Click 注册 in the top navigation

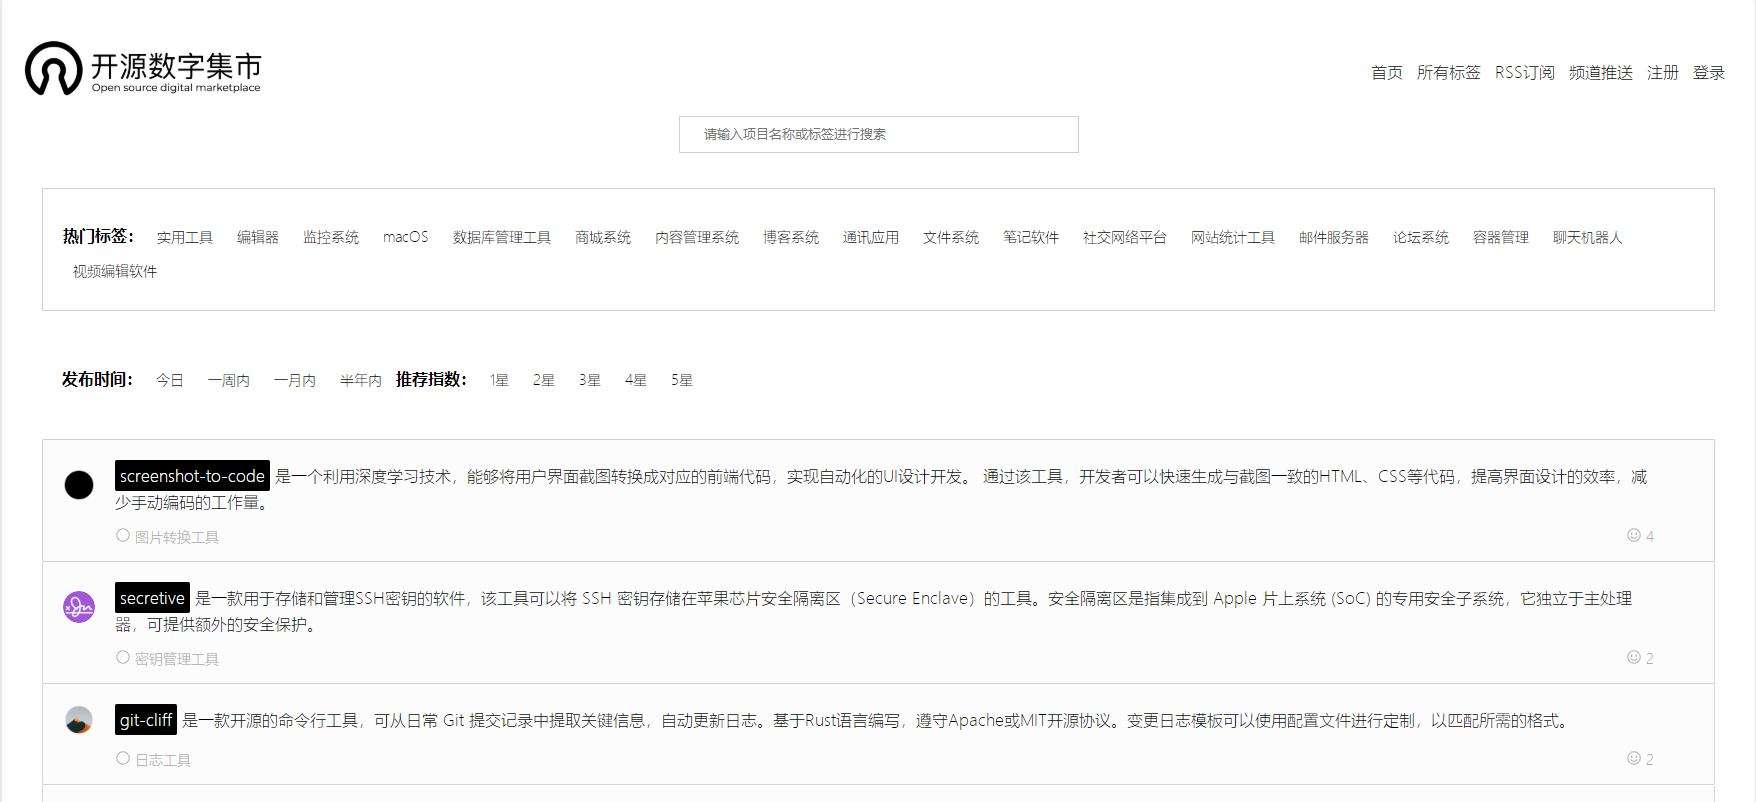pyautogui.click(x=1662, y=72)
